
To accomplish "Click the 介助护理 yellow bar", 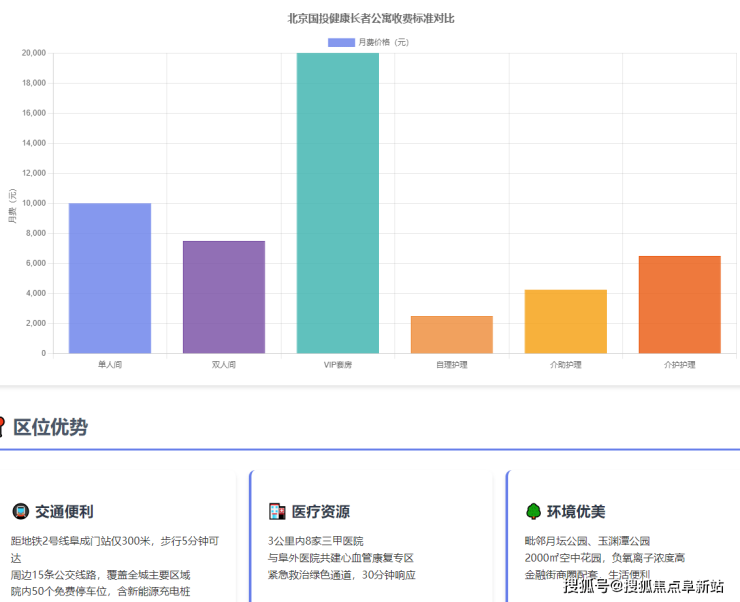I will pos(565,321).
